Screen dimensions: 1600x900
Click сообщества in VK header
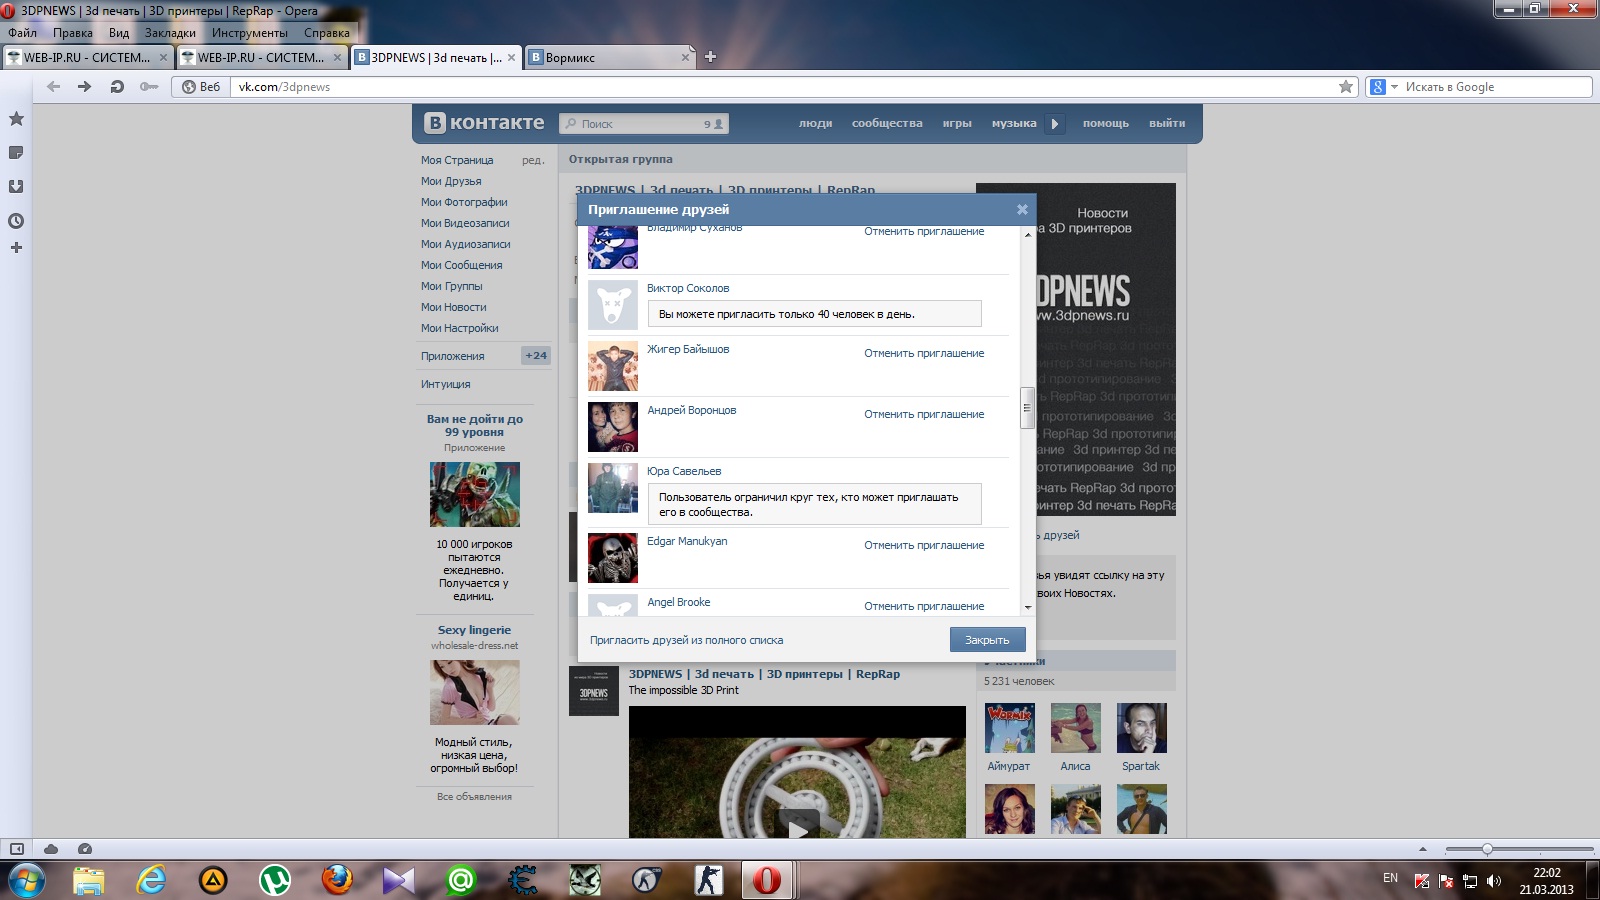[887, 123]
